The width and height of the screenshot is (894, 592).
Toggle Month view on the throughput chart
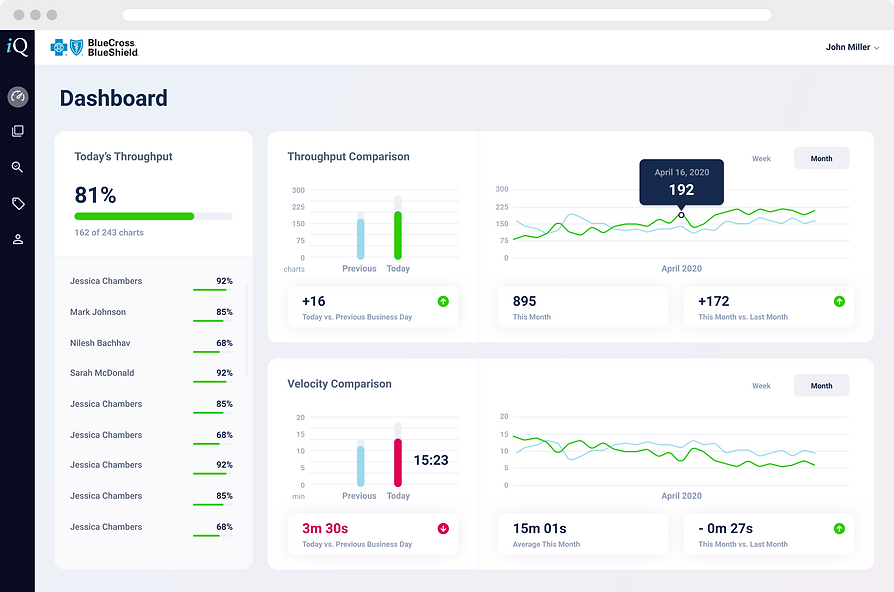coord(820,158)
